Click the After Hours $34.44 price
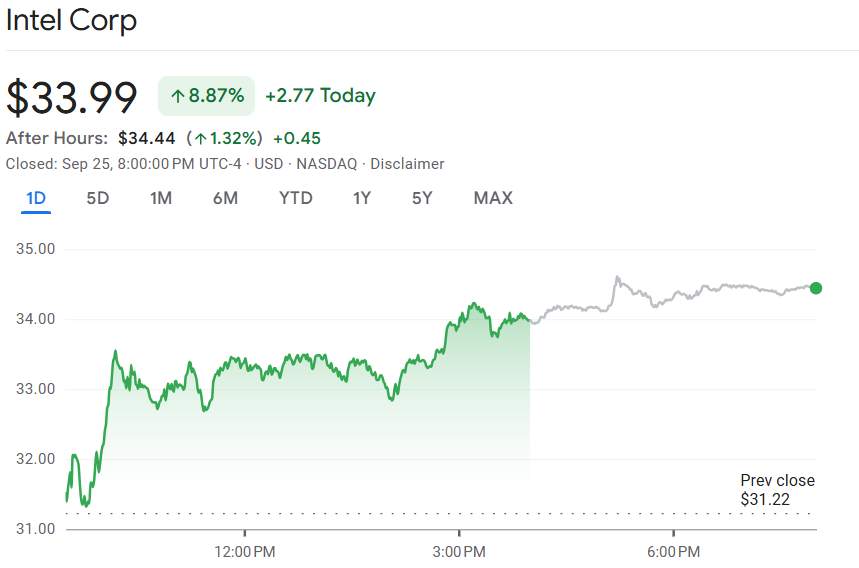Viewport: 859px width, 568px height. pyautogui.click(x=146, y=138)
